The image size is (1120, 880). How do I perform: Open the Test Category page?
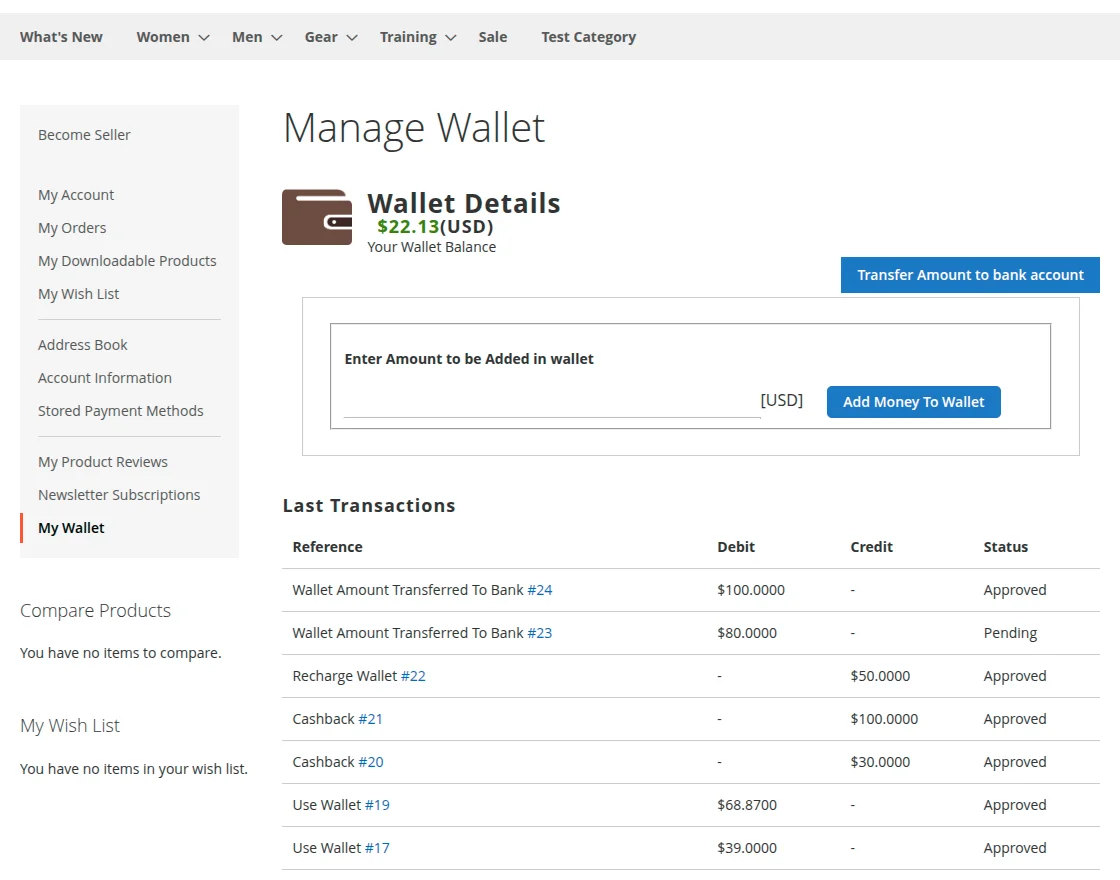[x=588, y=36]
